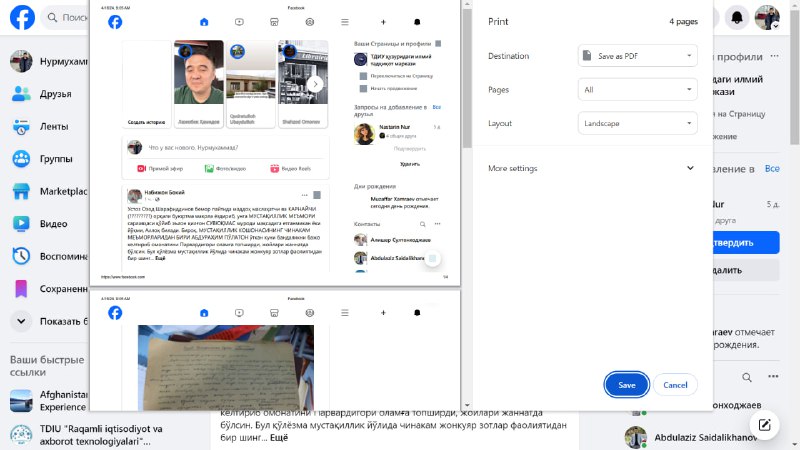
Task: Expand Показать ещё in the sidebar
Action: pos(48,321)
